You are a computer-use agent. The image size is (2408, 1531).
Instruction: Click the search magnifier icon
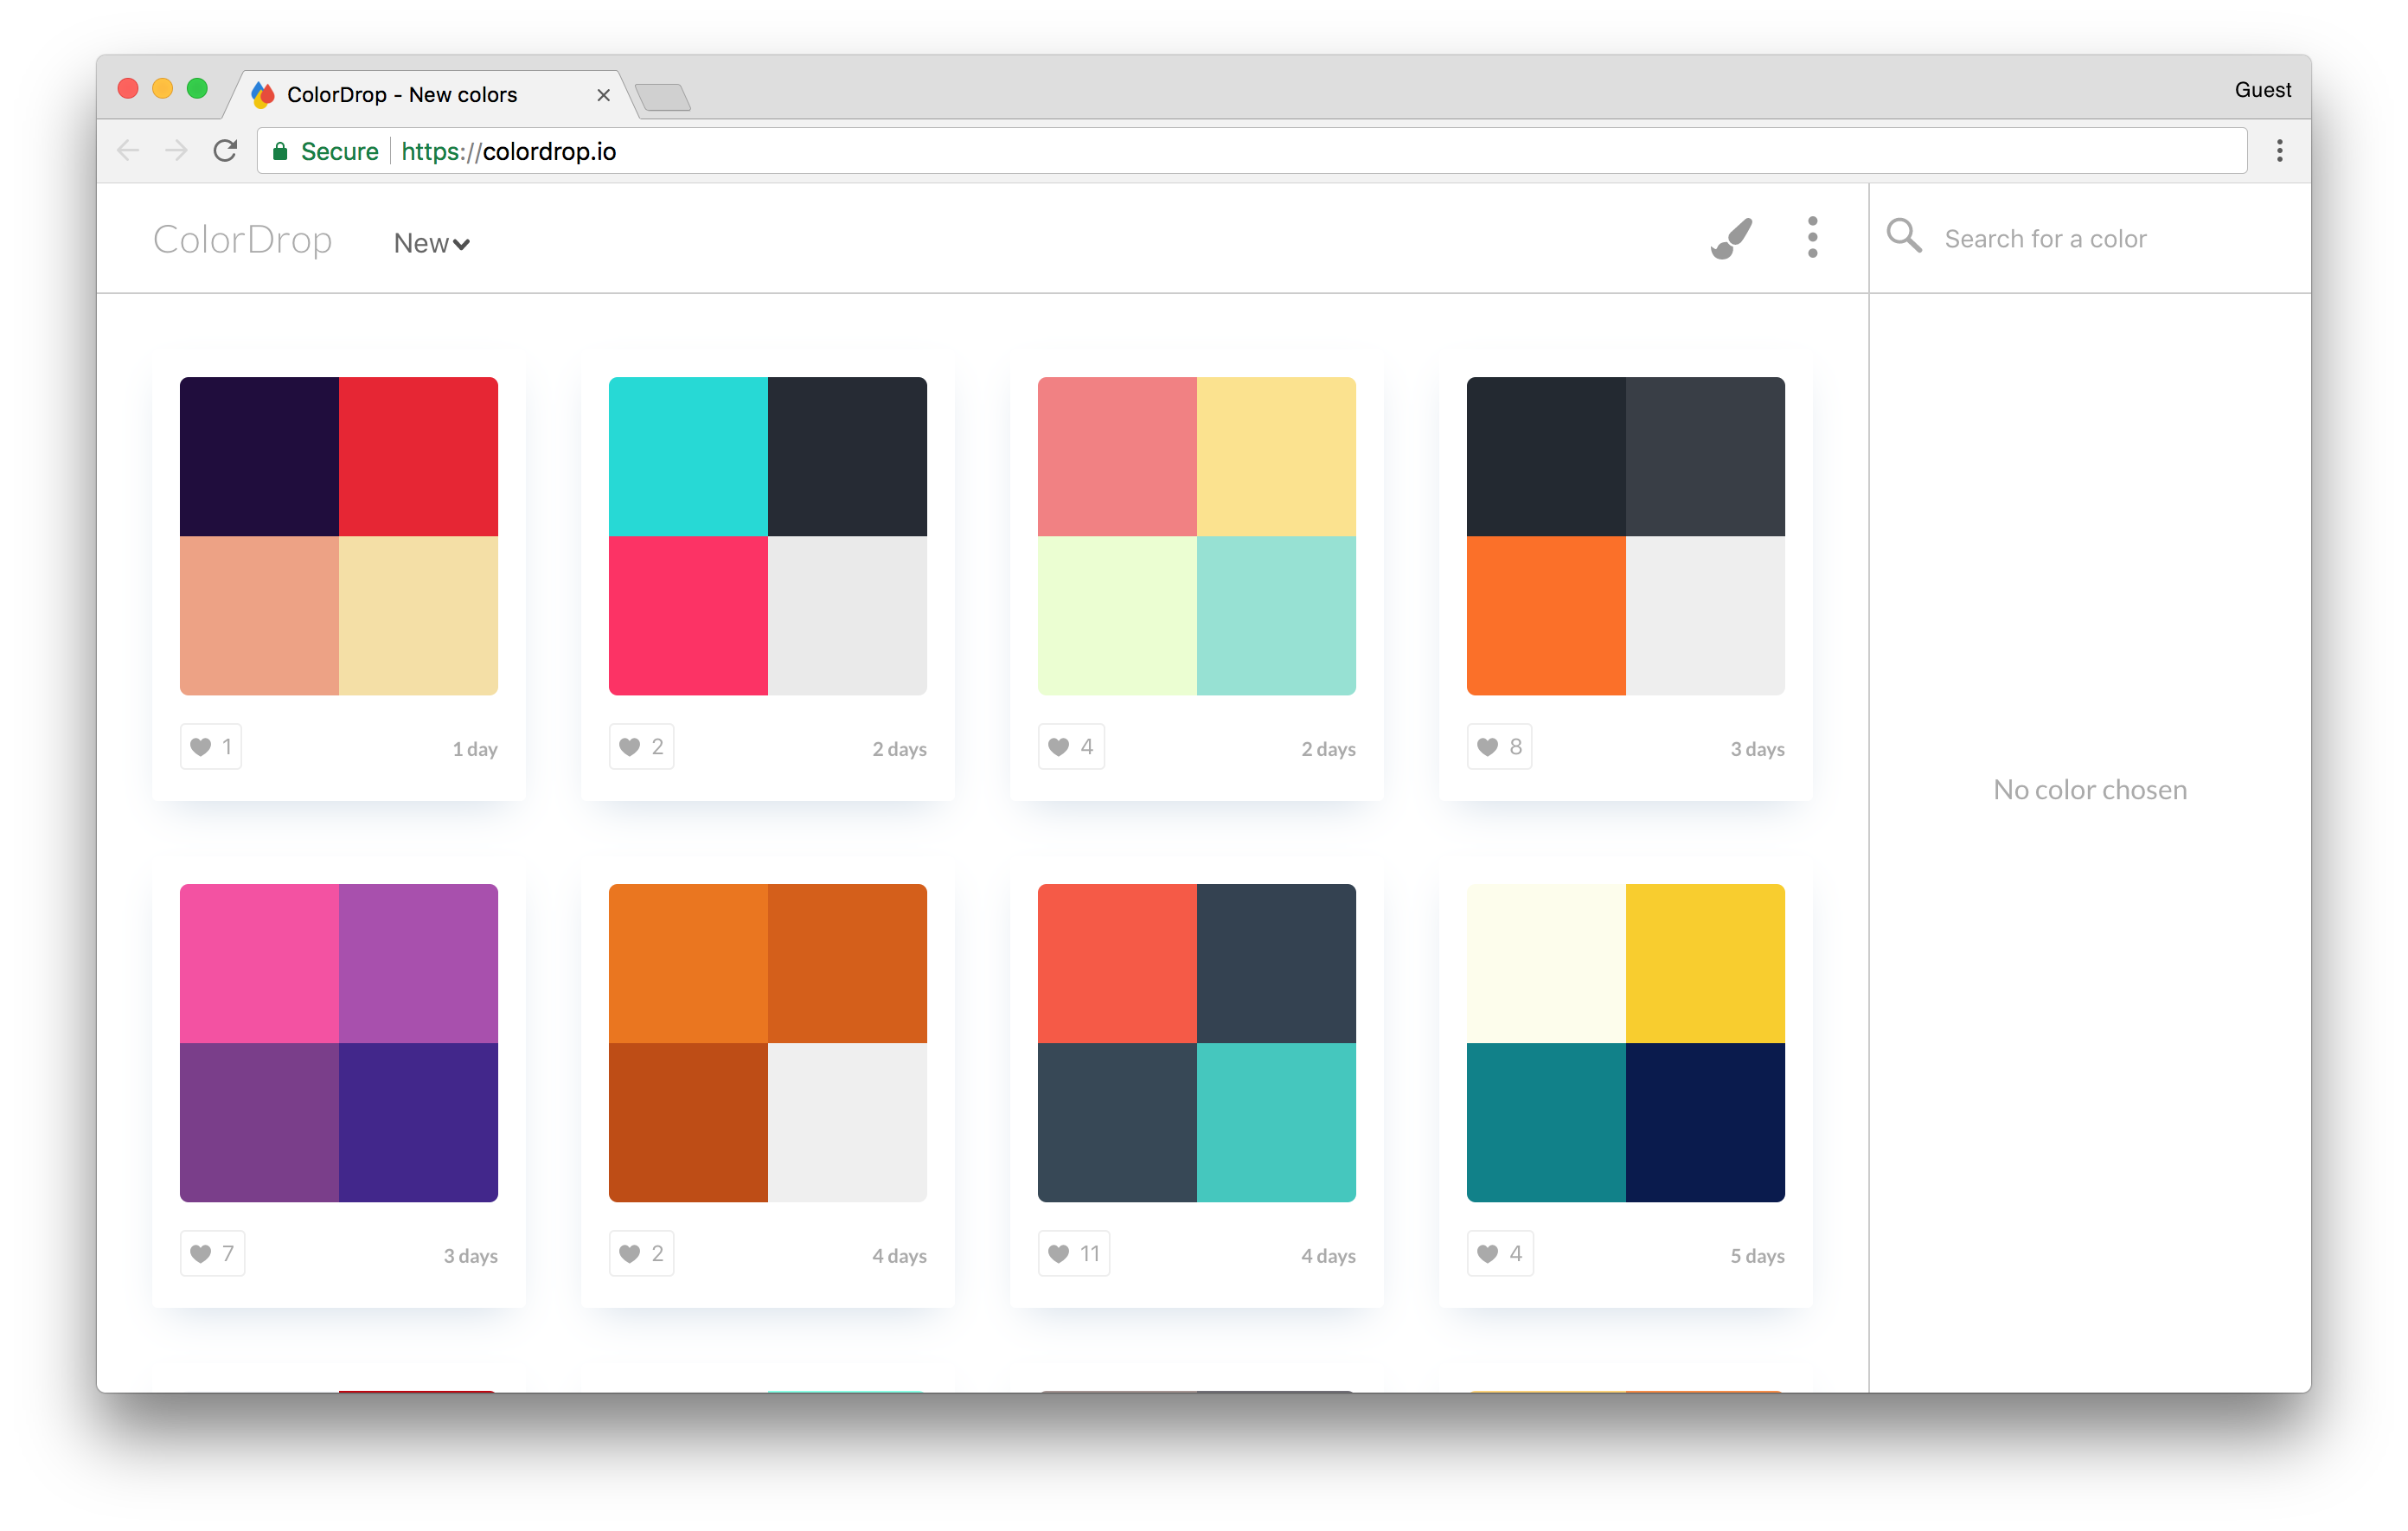[x=1903, y=237]
